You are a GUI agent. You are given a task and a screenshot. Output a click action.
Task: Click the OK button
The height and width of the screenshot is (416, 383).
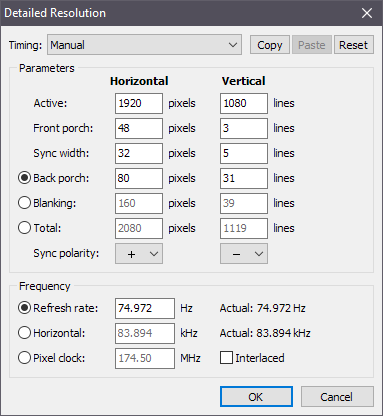(256, 397)
